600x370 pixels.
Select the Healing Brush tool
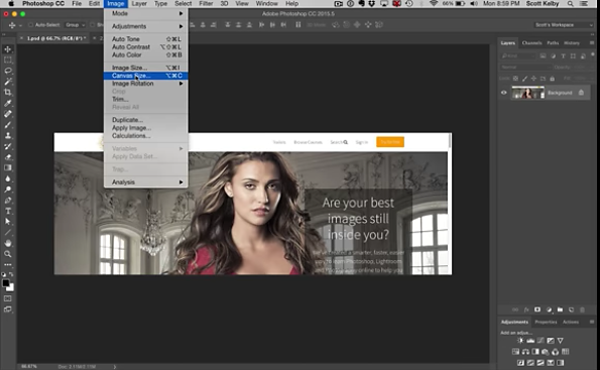[x=8, y=114]
